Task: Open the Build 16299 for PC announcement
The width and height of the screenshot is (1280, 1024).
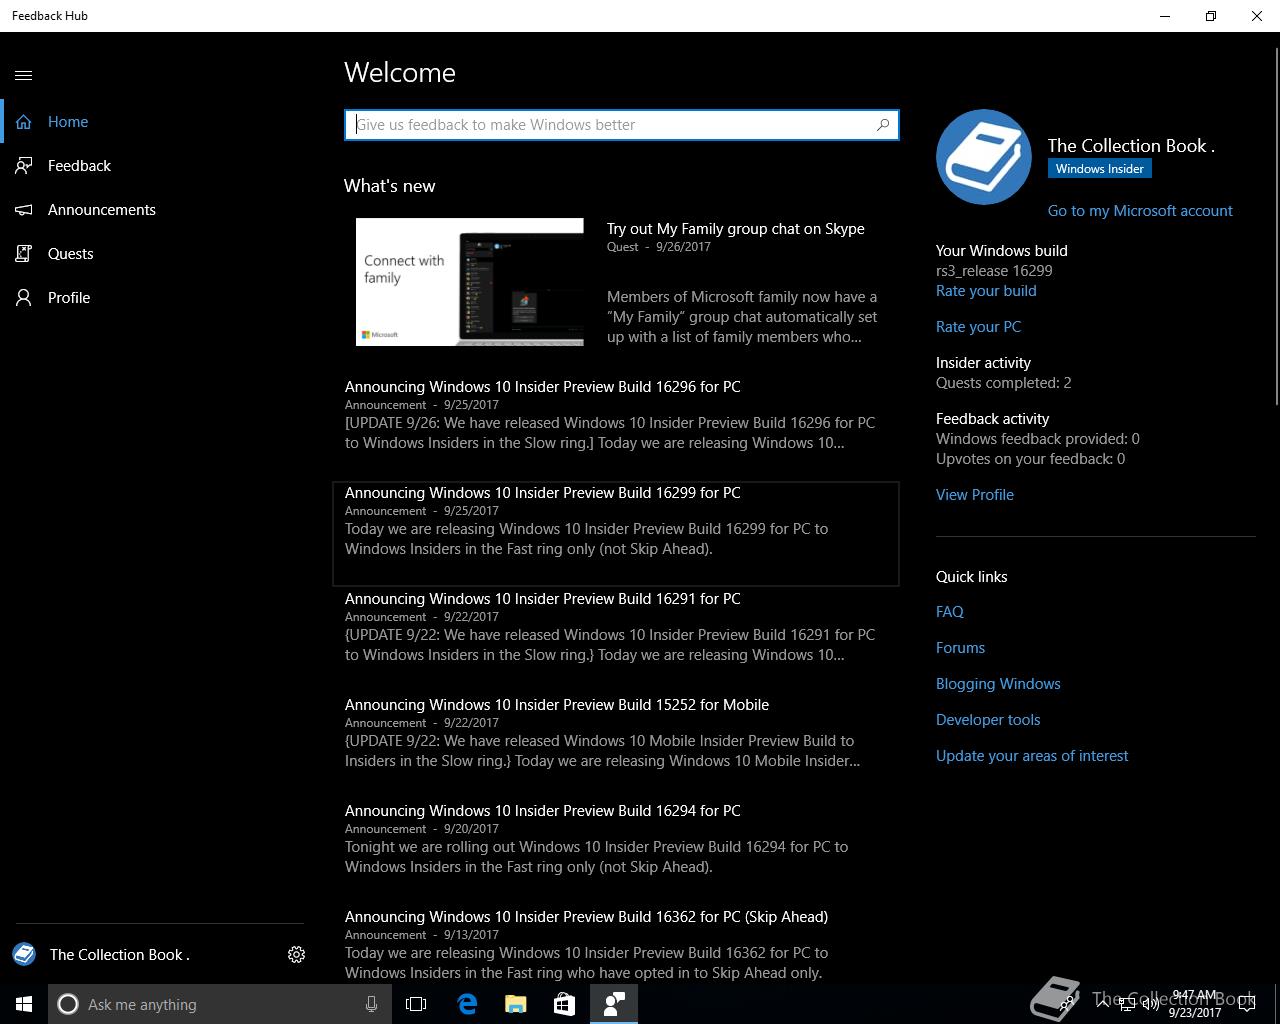Action: pos(615,533)
